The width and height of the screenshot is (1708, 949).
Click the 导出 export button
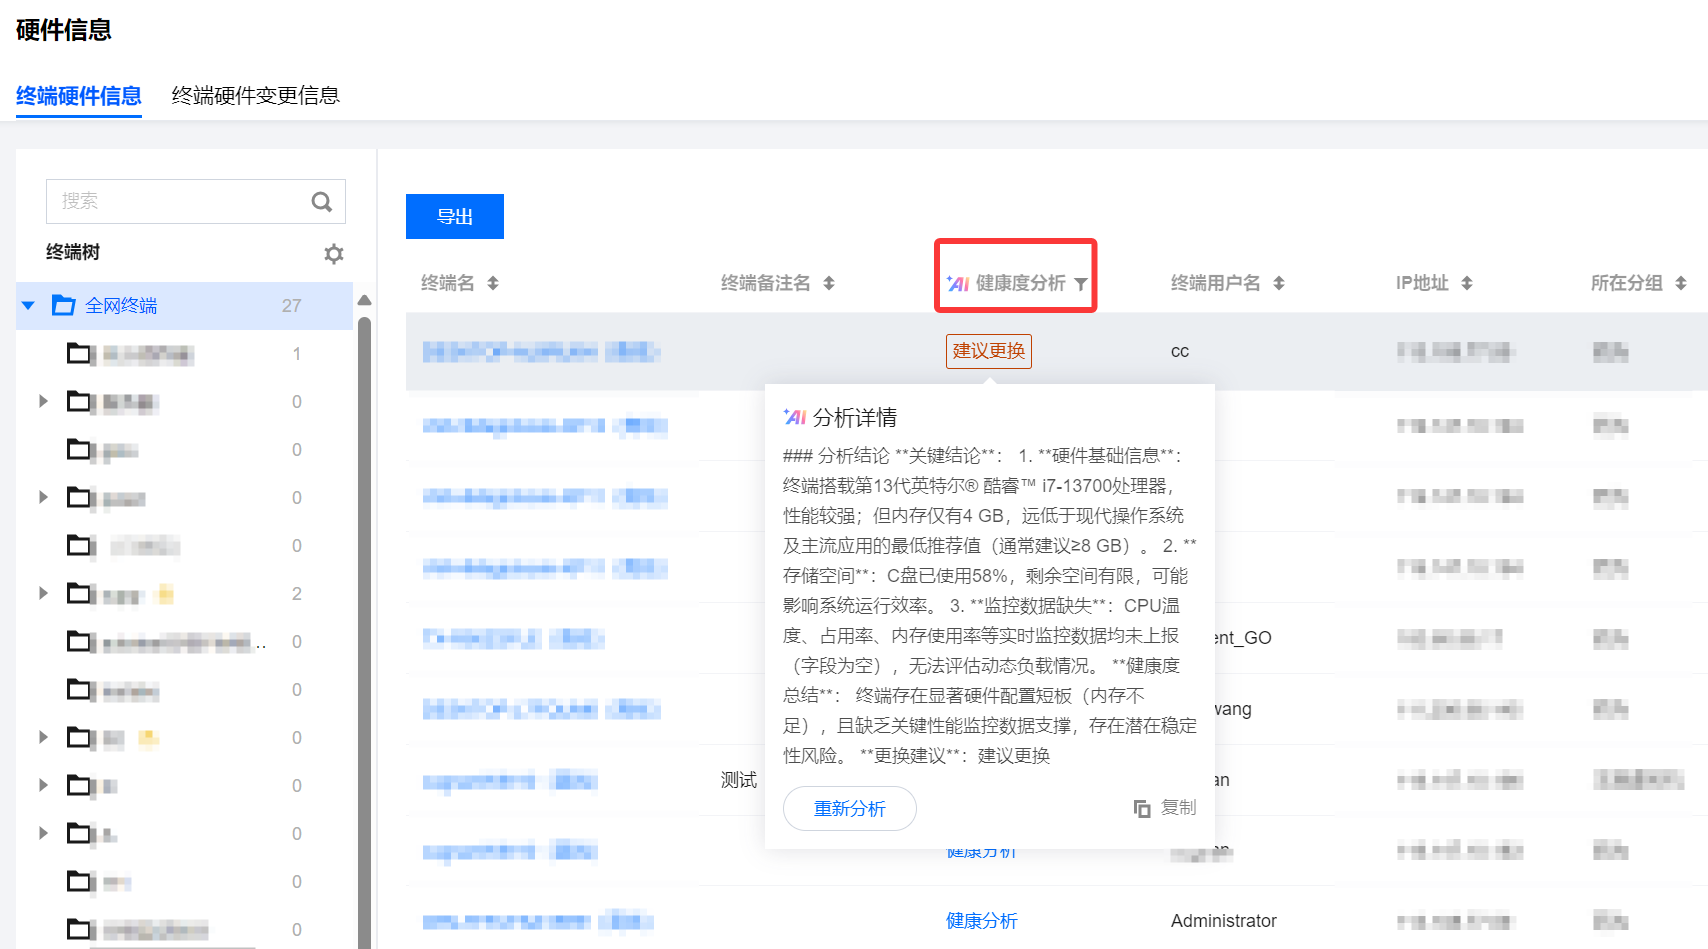pyautogui.click(x=454, y=217)
